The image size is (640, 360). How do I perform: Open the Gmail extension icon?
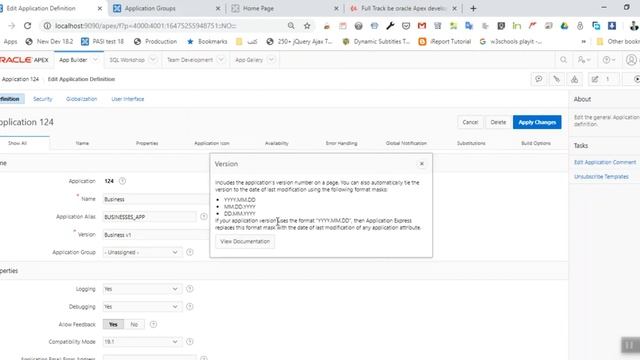(x=422, y=26)
